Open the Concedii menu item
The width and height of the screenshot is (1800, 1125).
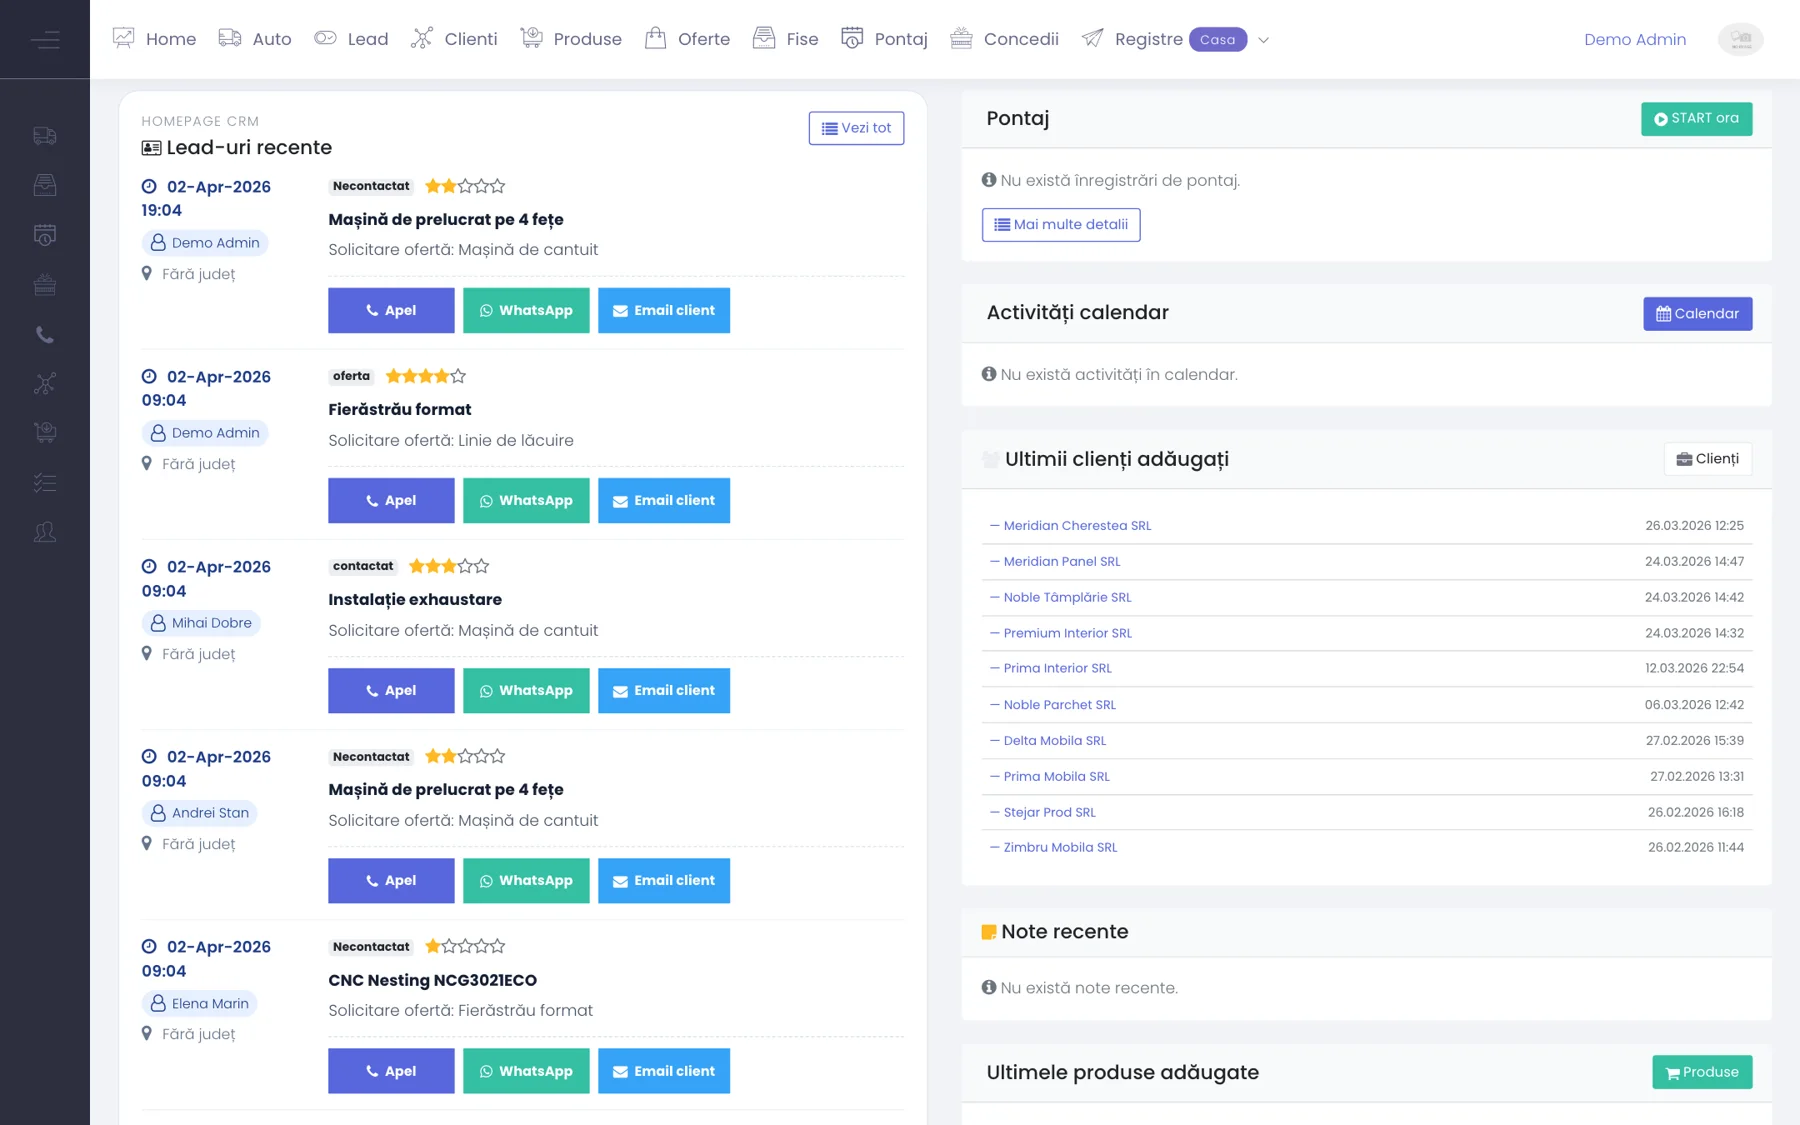pos(1004,39)
